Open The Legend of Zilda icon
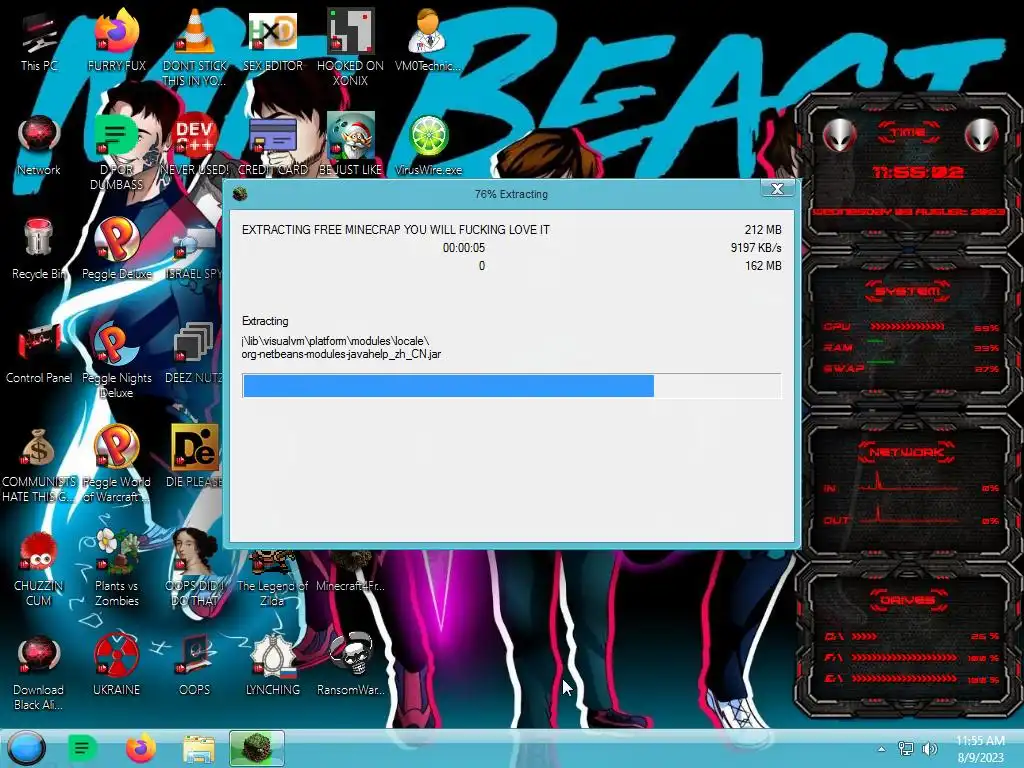The width and height of the screenshot is (1024, 768). pos(272,579)
